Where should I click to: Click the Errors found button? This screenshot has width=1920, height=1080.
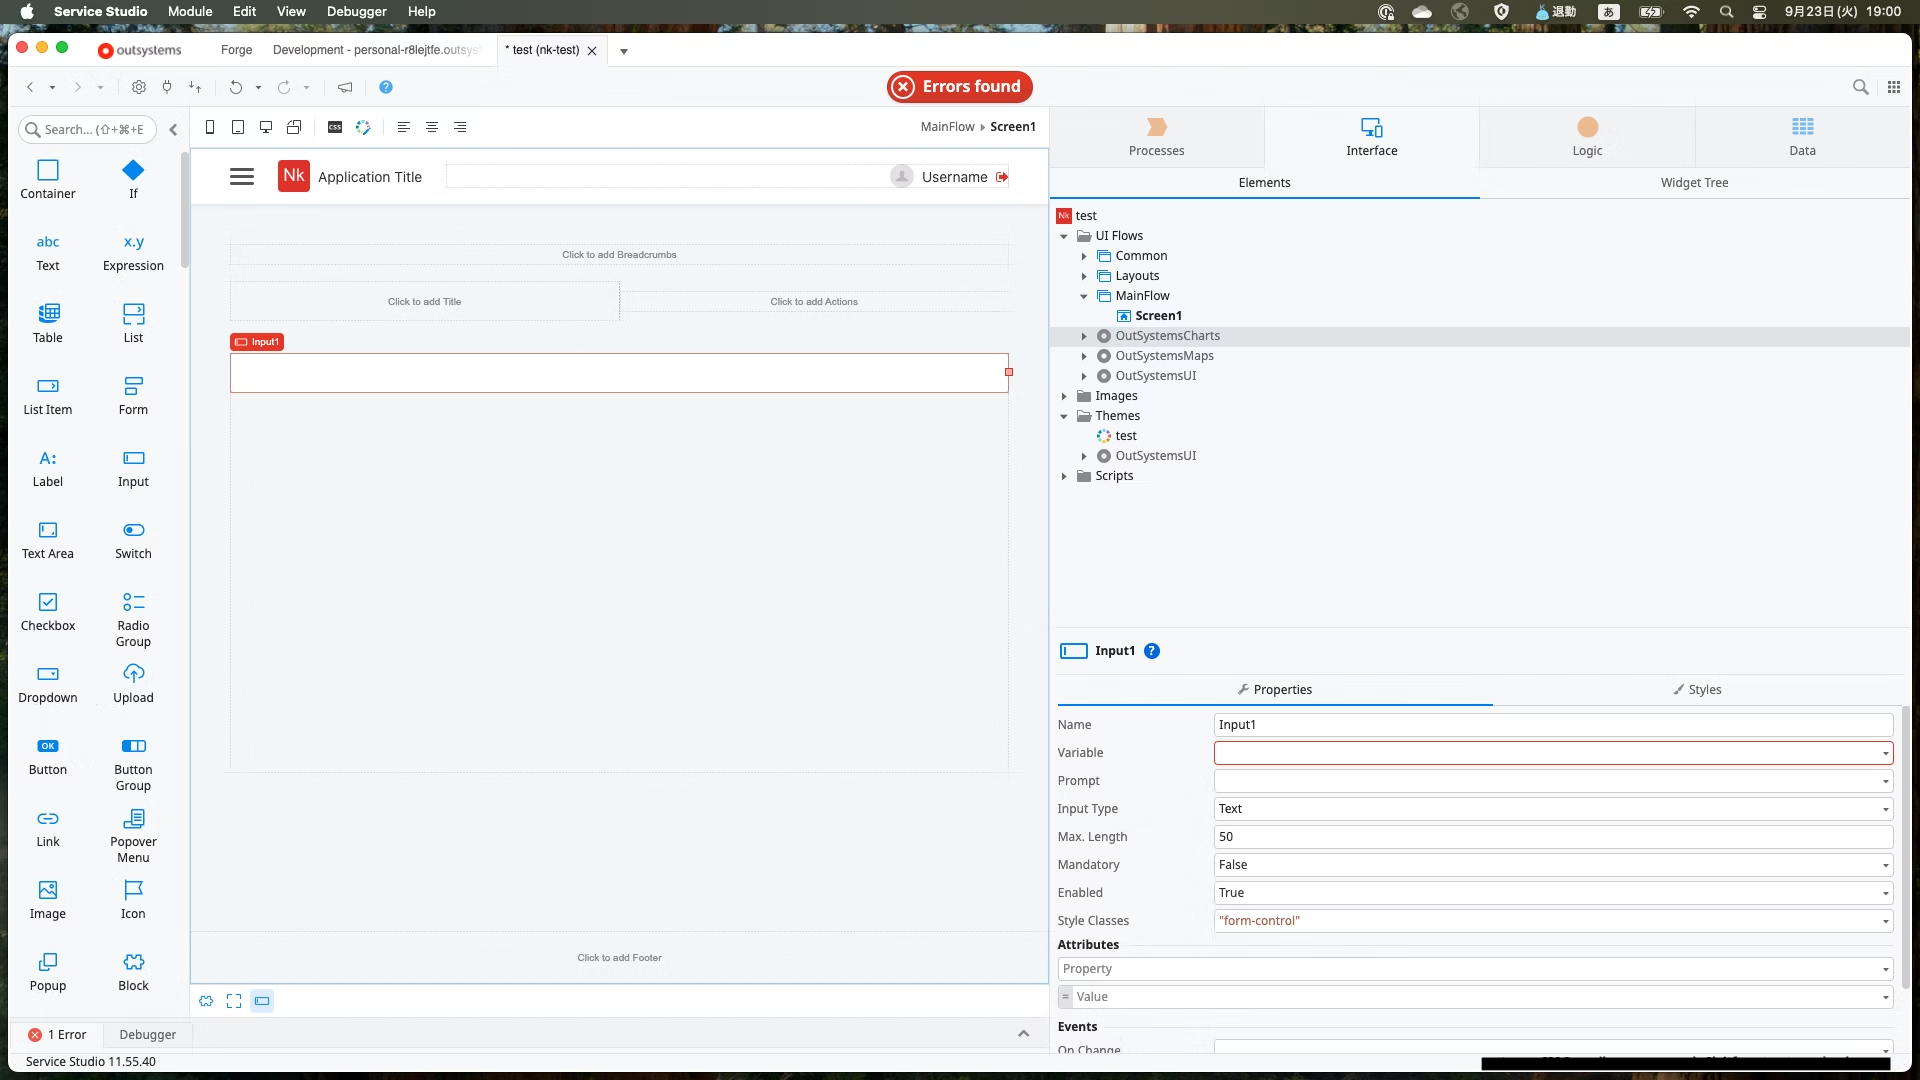coord(959,87)
